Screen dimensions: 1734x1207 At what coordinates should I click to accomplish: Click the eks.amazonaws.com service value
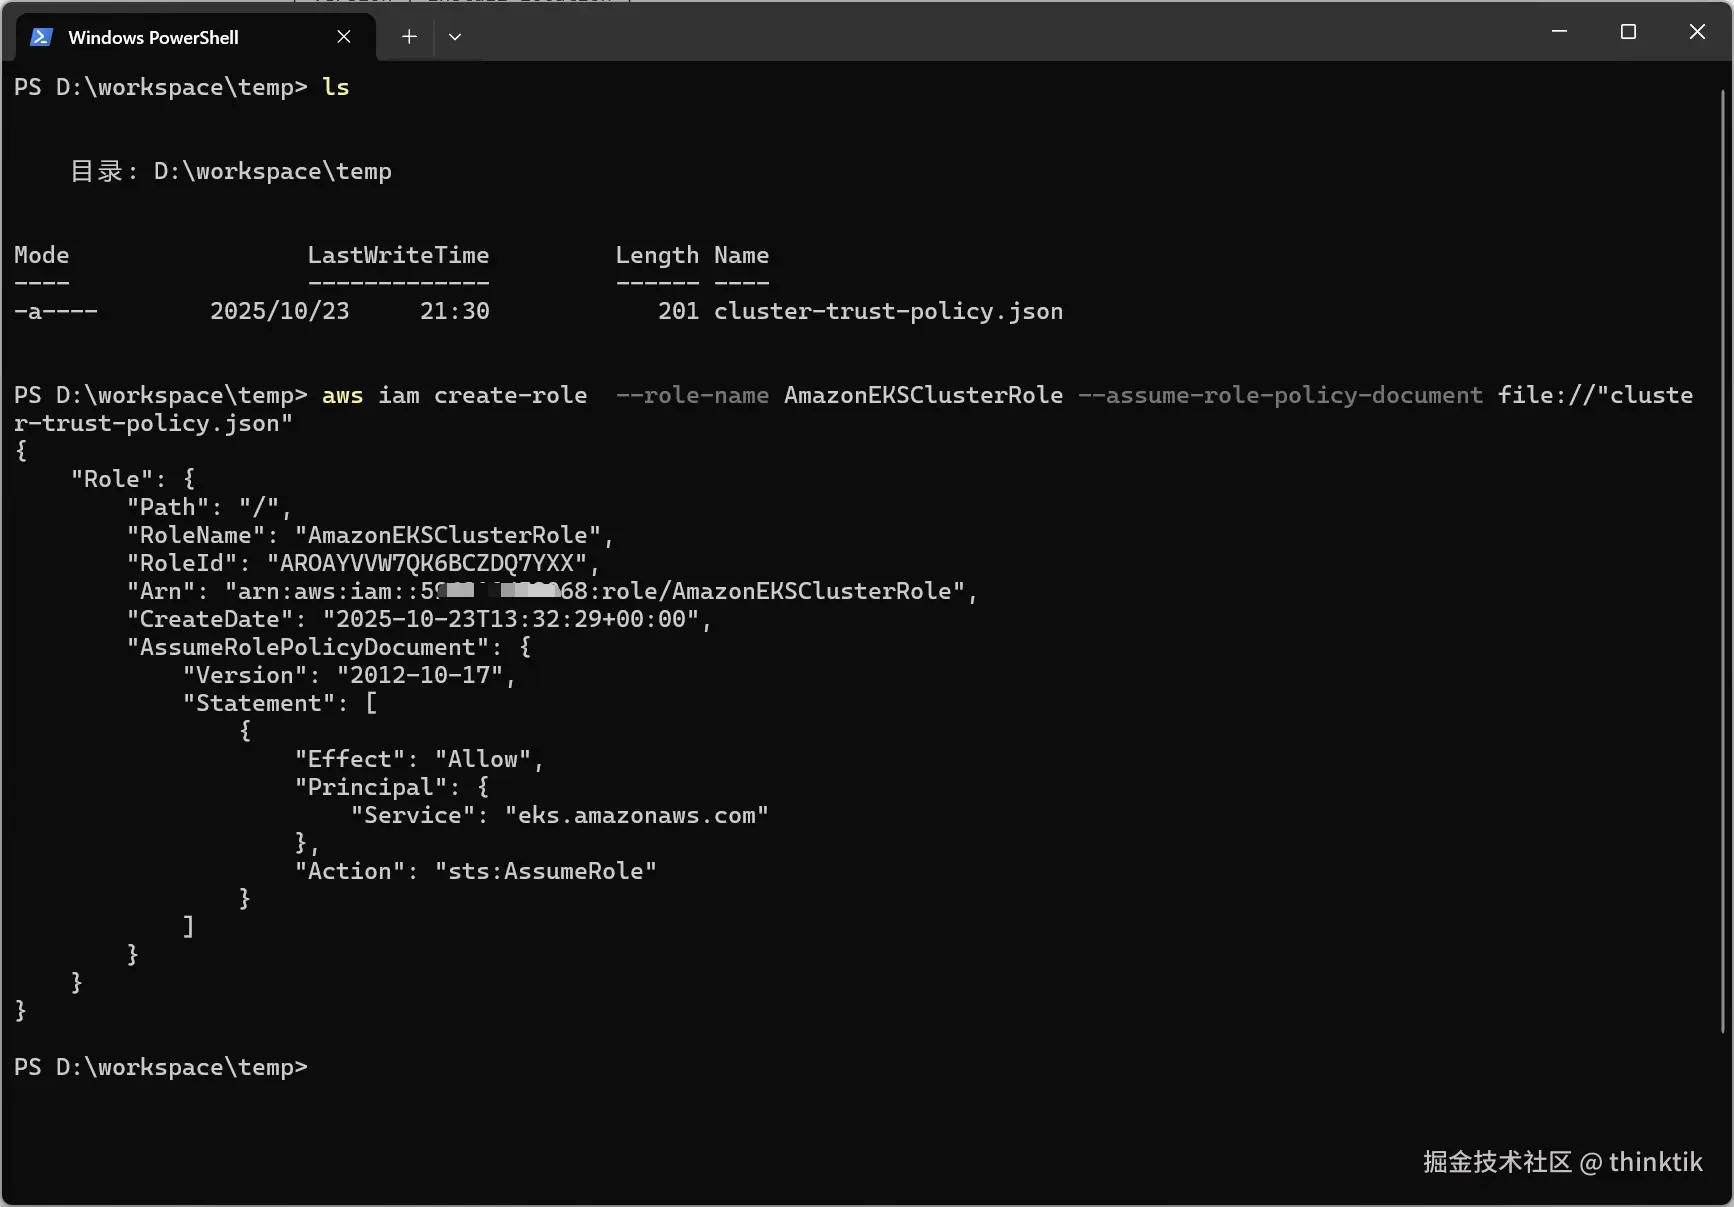636,816
